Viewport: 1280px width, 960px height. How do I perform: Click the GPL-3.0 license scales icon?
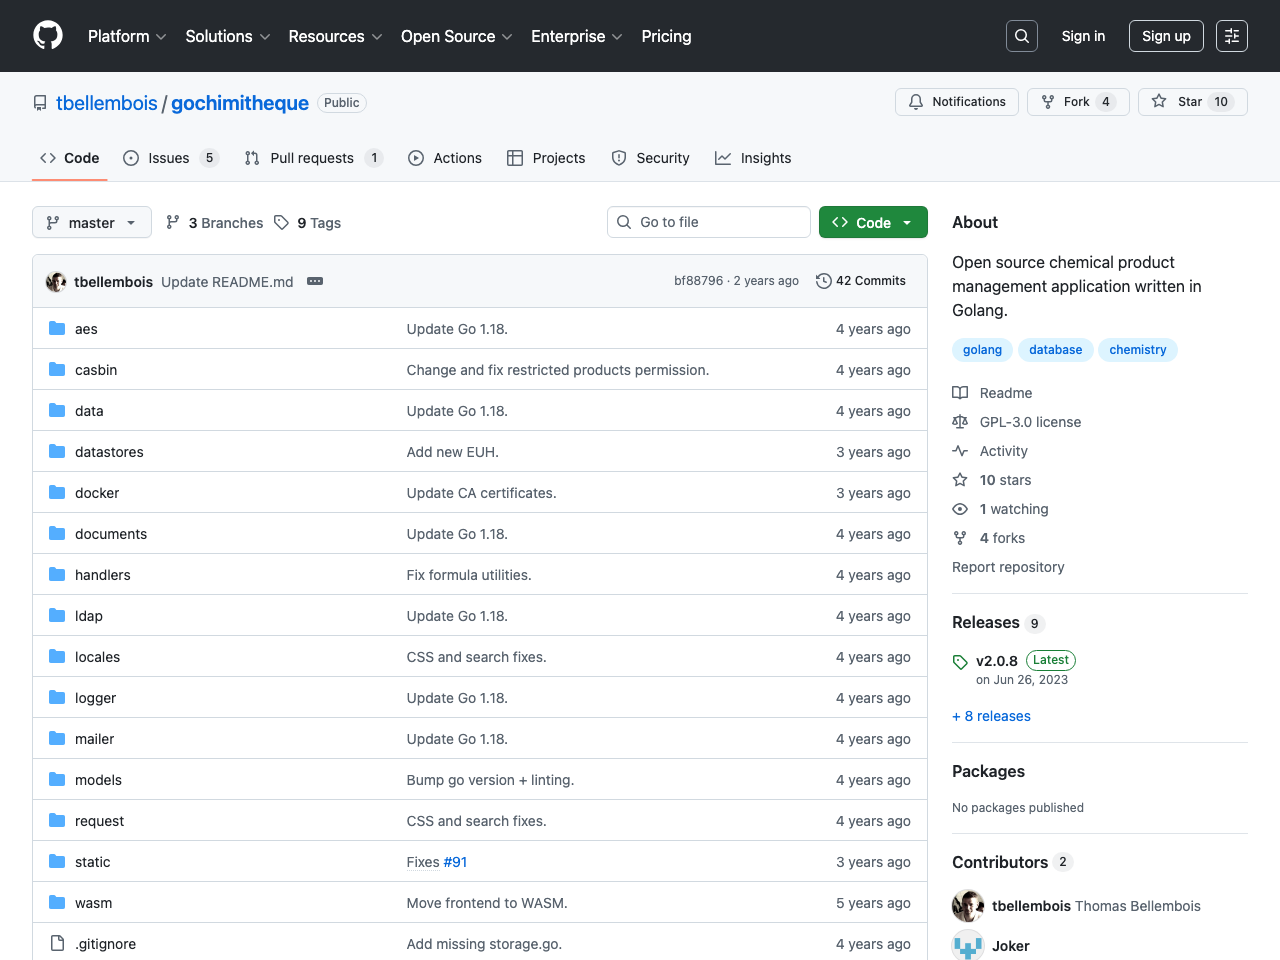pos(959,422)
